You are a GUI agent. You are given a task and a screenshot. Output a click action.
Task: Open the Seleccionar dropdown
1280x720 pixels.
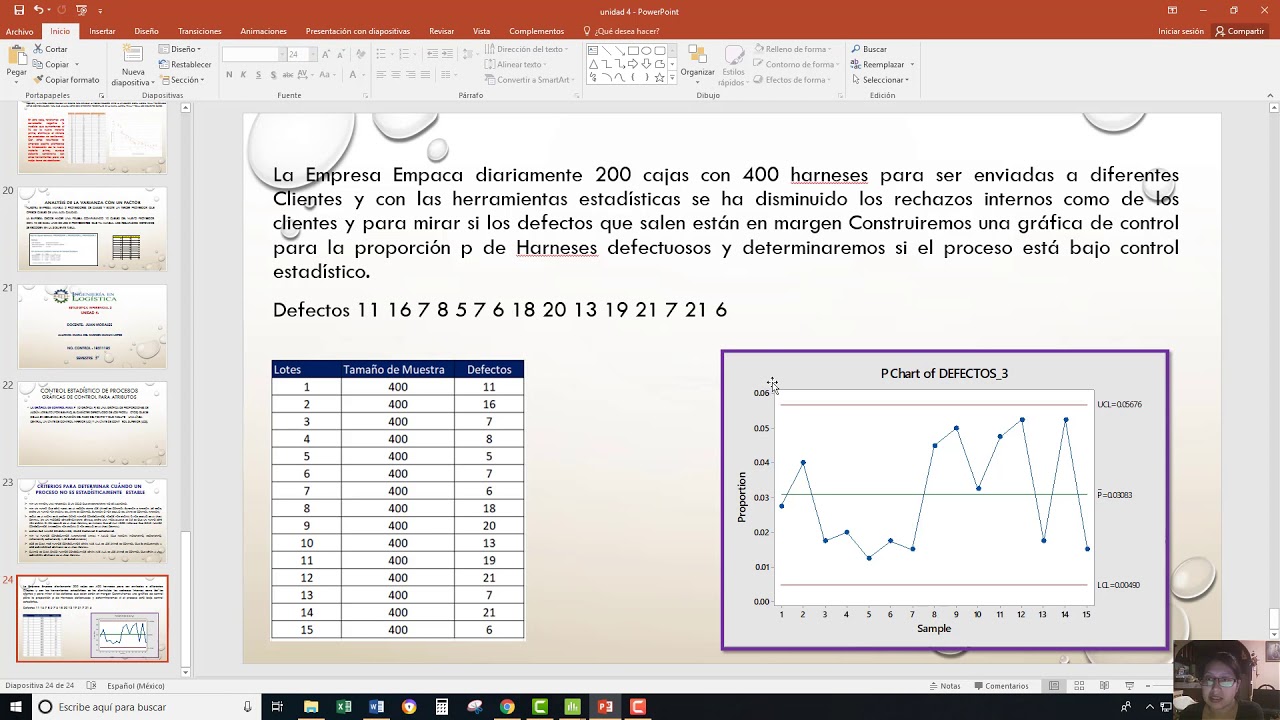click(881, 80)
